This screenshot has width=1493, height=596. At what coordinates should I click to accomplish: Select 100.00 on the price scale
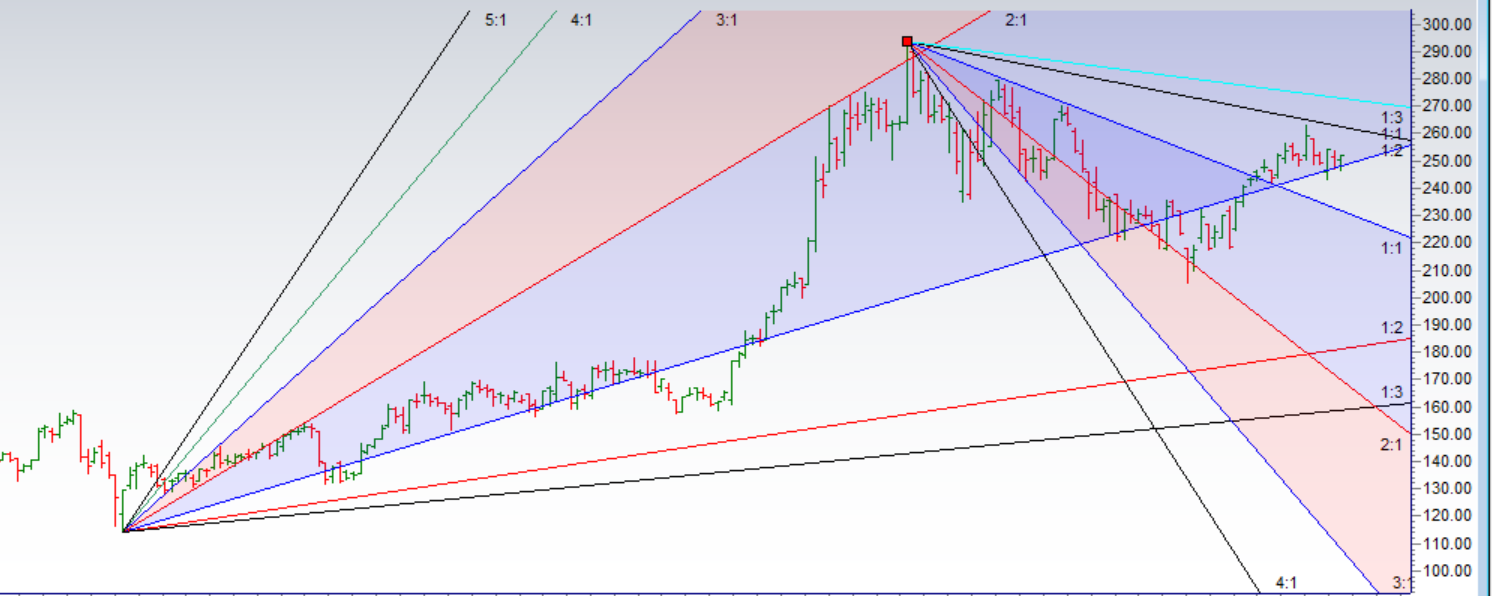(x=1447, y=571)
